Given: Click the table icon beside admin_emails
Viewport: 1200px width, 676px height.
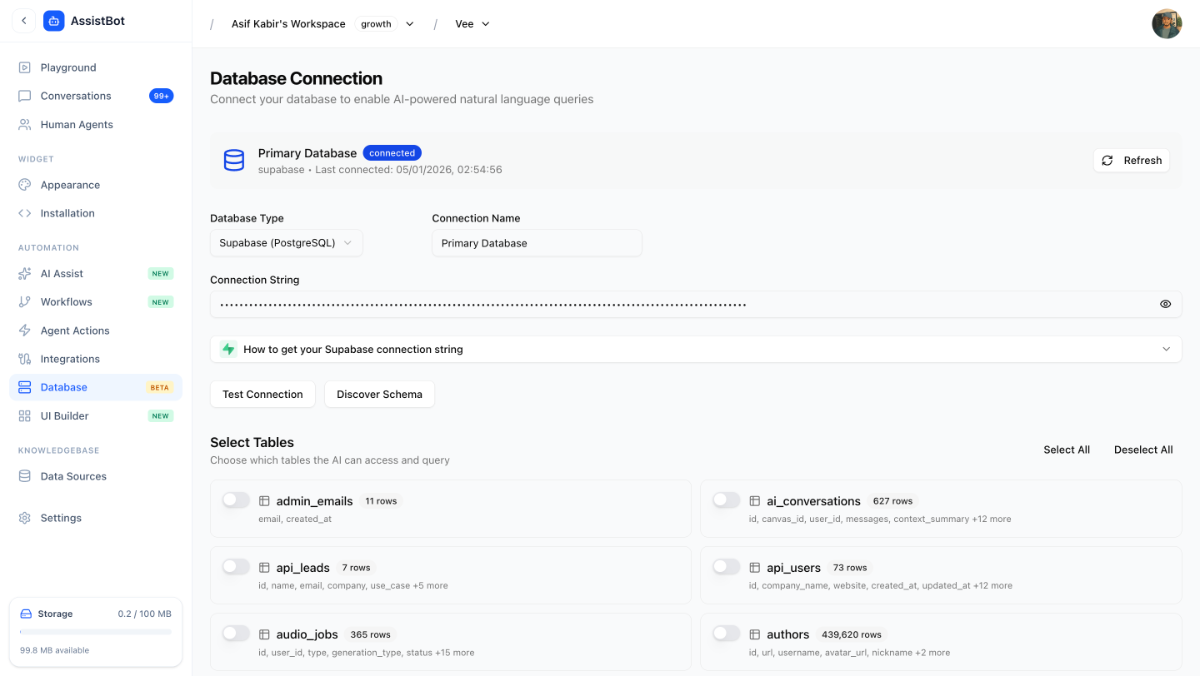Looking at the screenshot, I should click(265, 501).
